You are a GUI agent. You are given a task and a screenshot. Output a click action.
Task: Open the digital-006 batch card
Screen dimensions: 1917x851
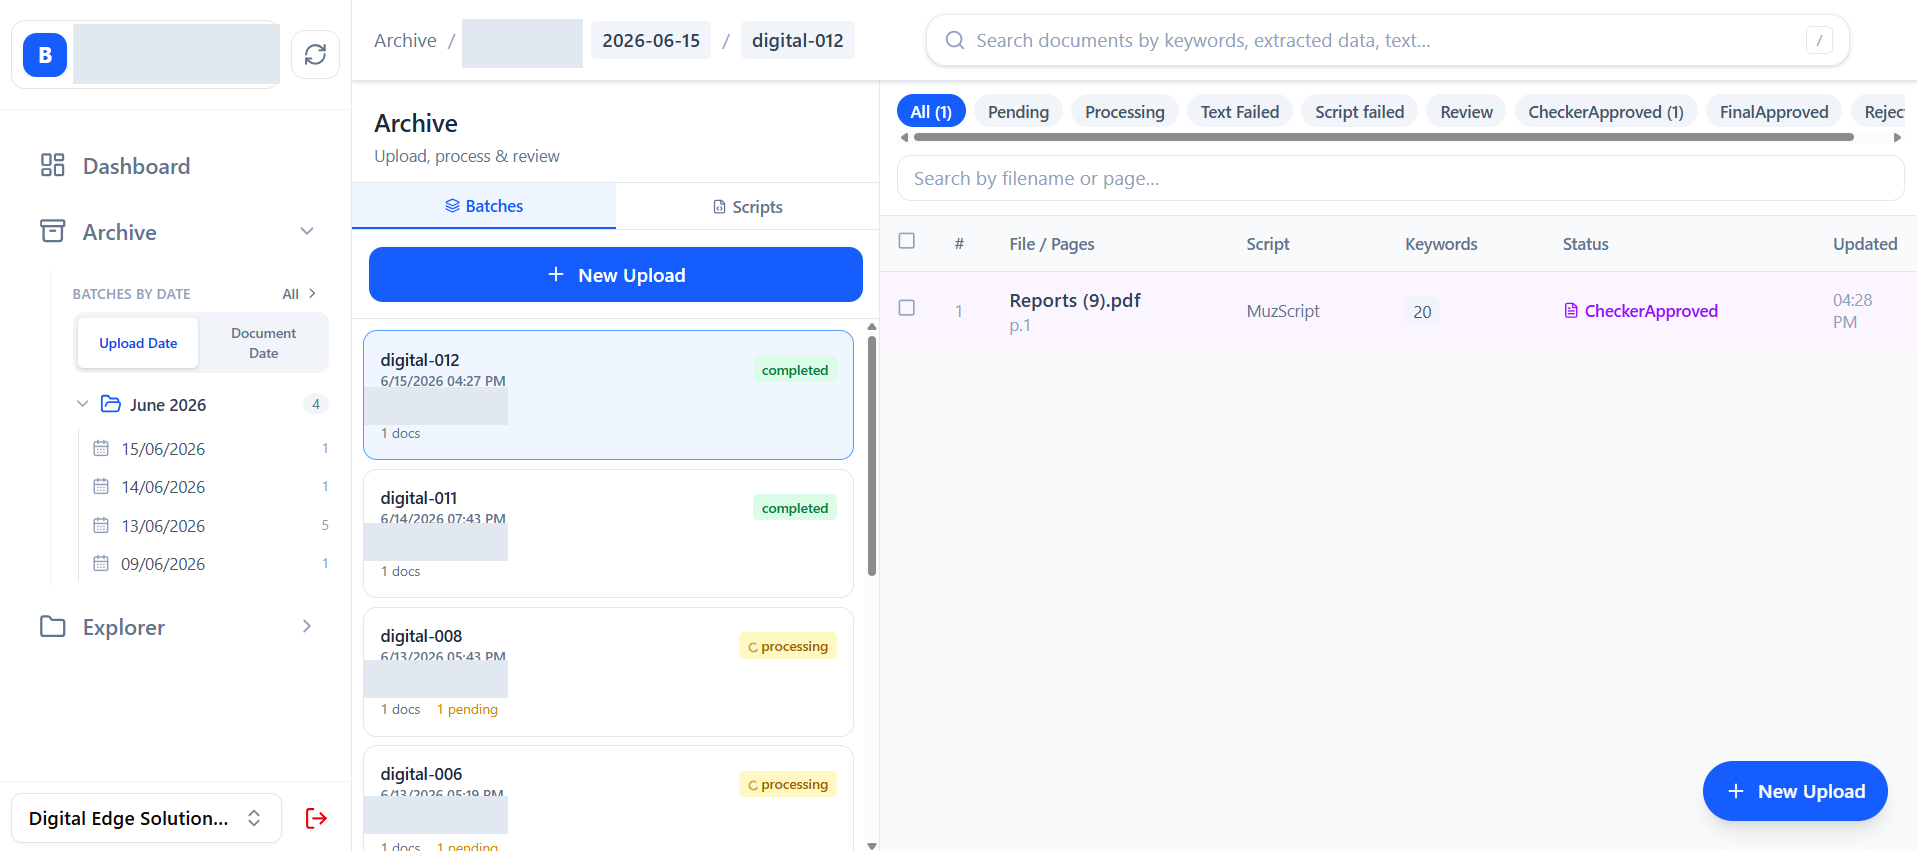(x=608, y=798)
